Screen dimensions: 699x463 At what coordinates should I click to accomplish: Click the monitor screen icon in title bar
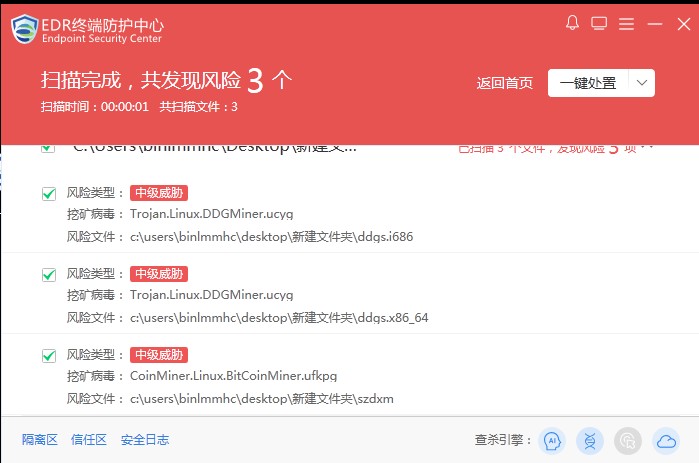(599, 23)
